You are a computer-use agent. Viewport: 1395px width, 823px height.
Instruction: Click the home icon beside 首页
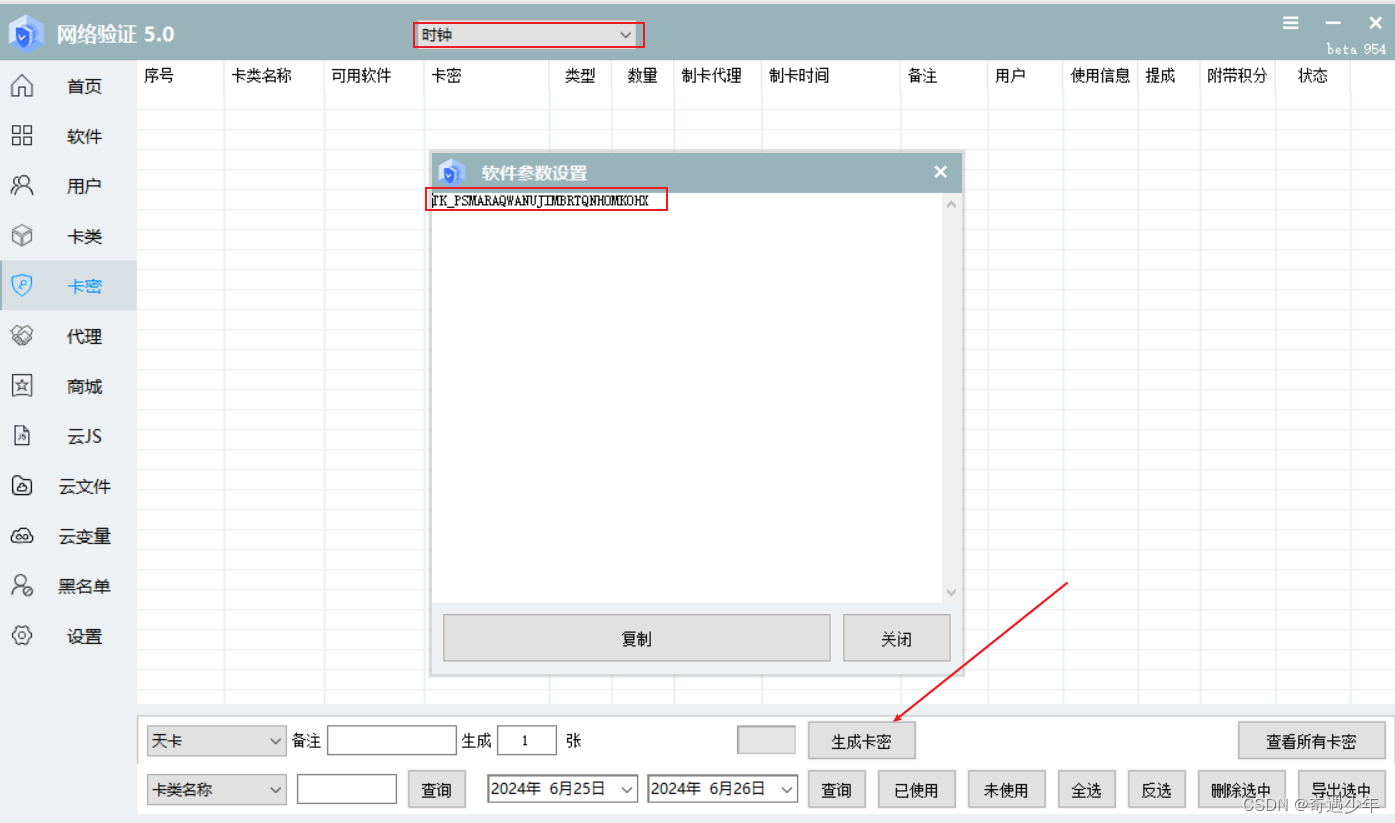tap(22, 86)
